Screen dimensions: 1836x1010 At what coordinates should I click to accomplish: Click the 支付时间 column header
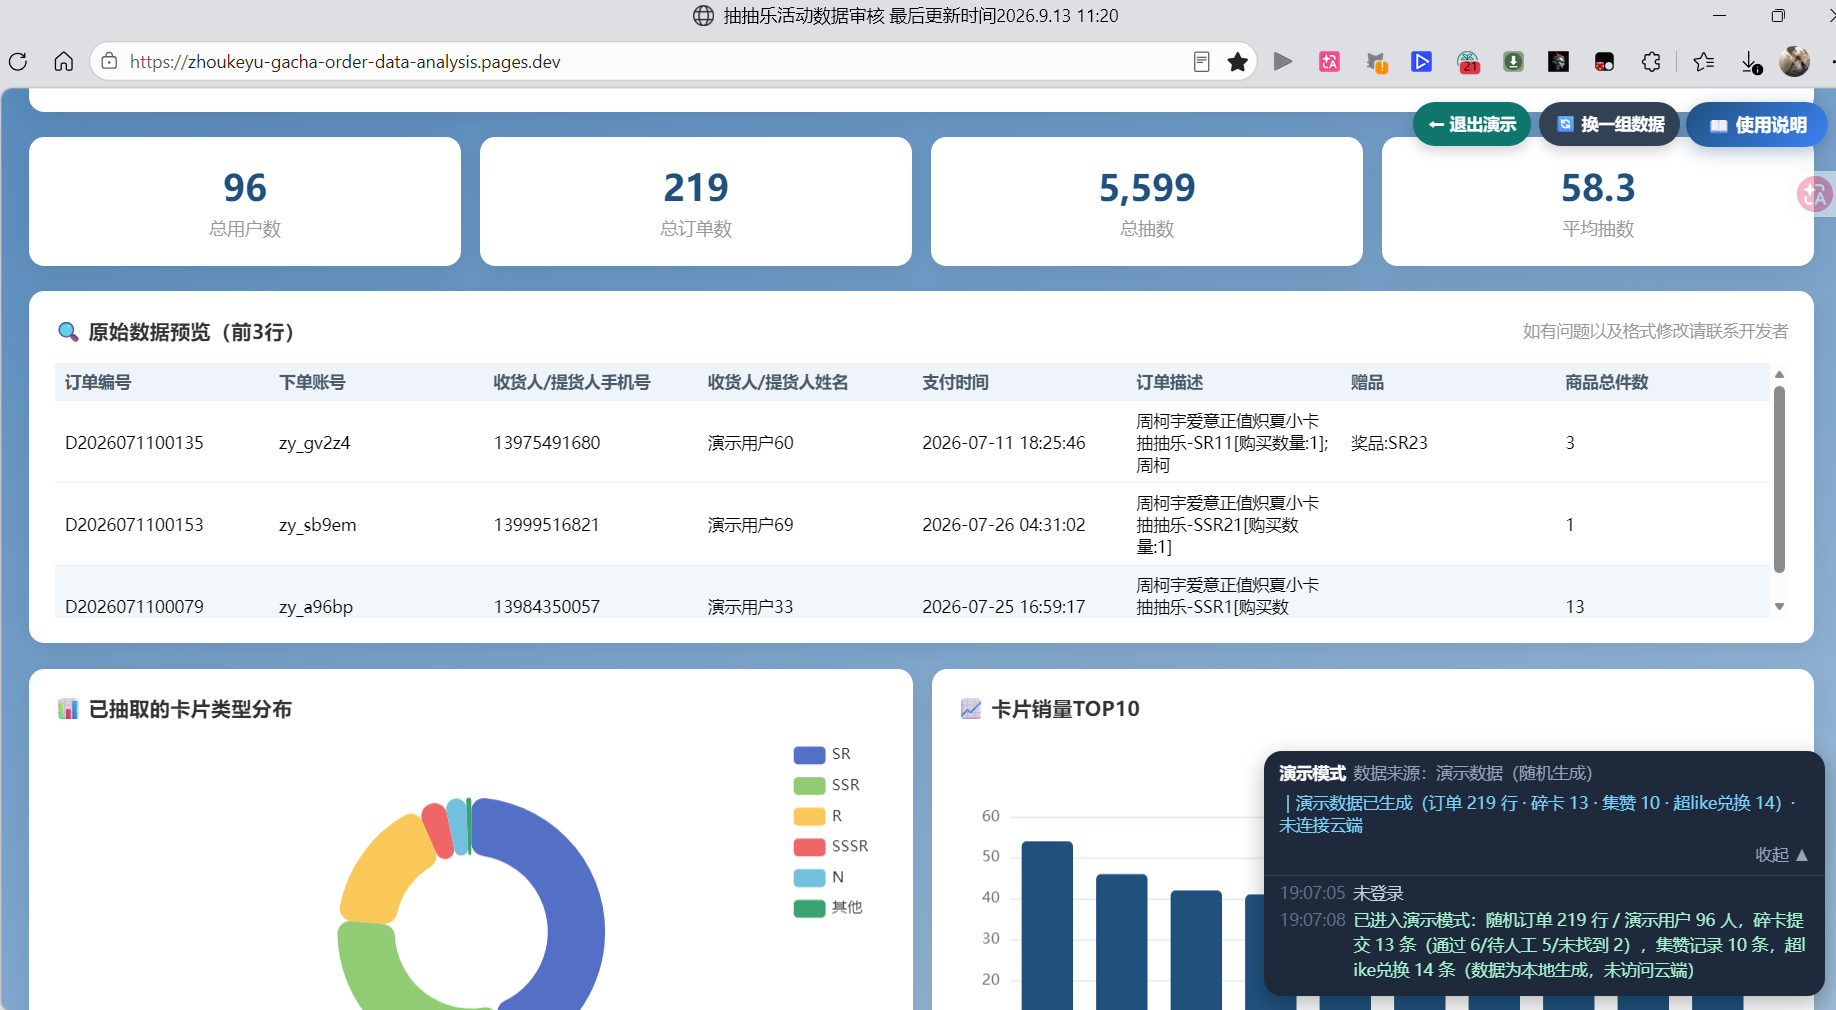click(955, 382)
